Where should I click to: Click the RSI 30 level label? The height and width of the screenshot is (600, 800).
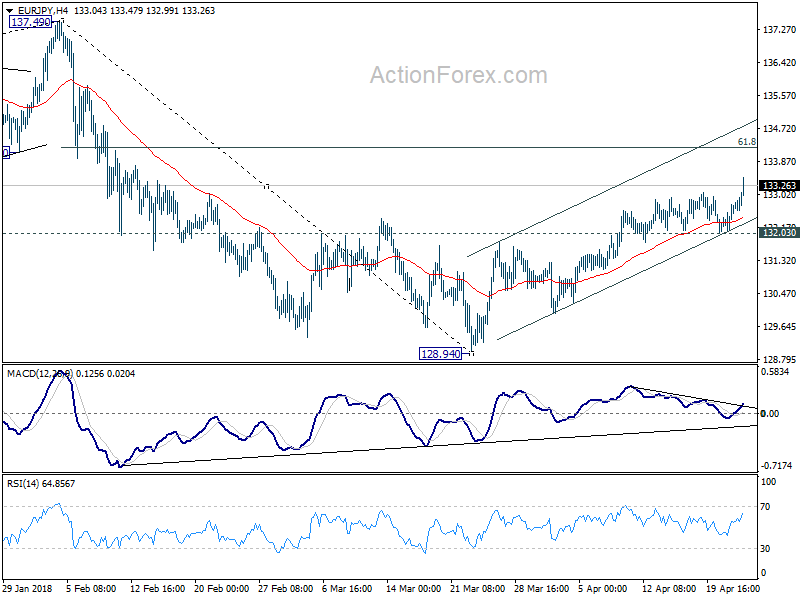pos(765,549)
